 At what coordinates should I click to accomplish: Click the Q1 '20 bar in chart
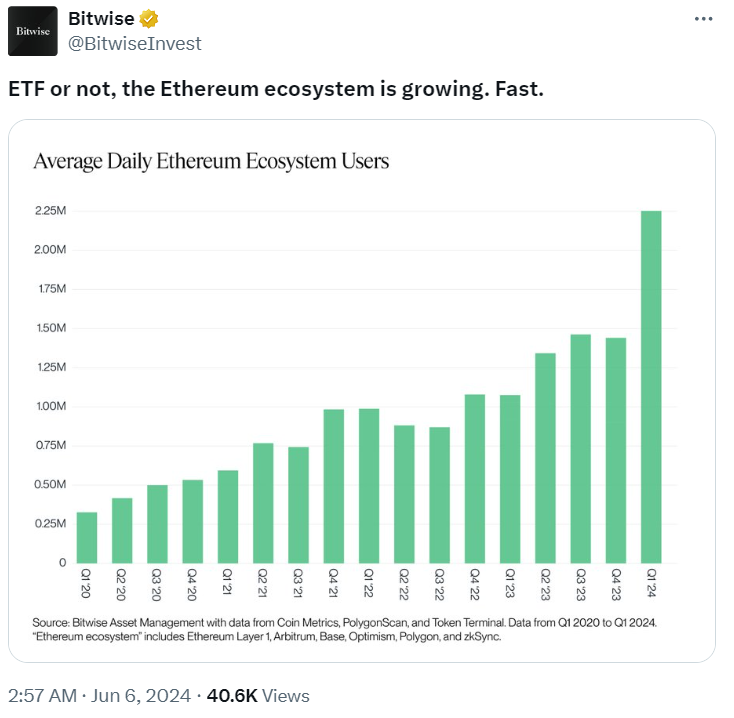(87, 538)
